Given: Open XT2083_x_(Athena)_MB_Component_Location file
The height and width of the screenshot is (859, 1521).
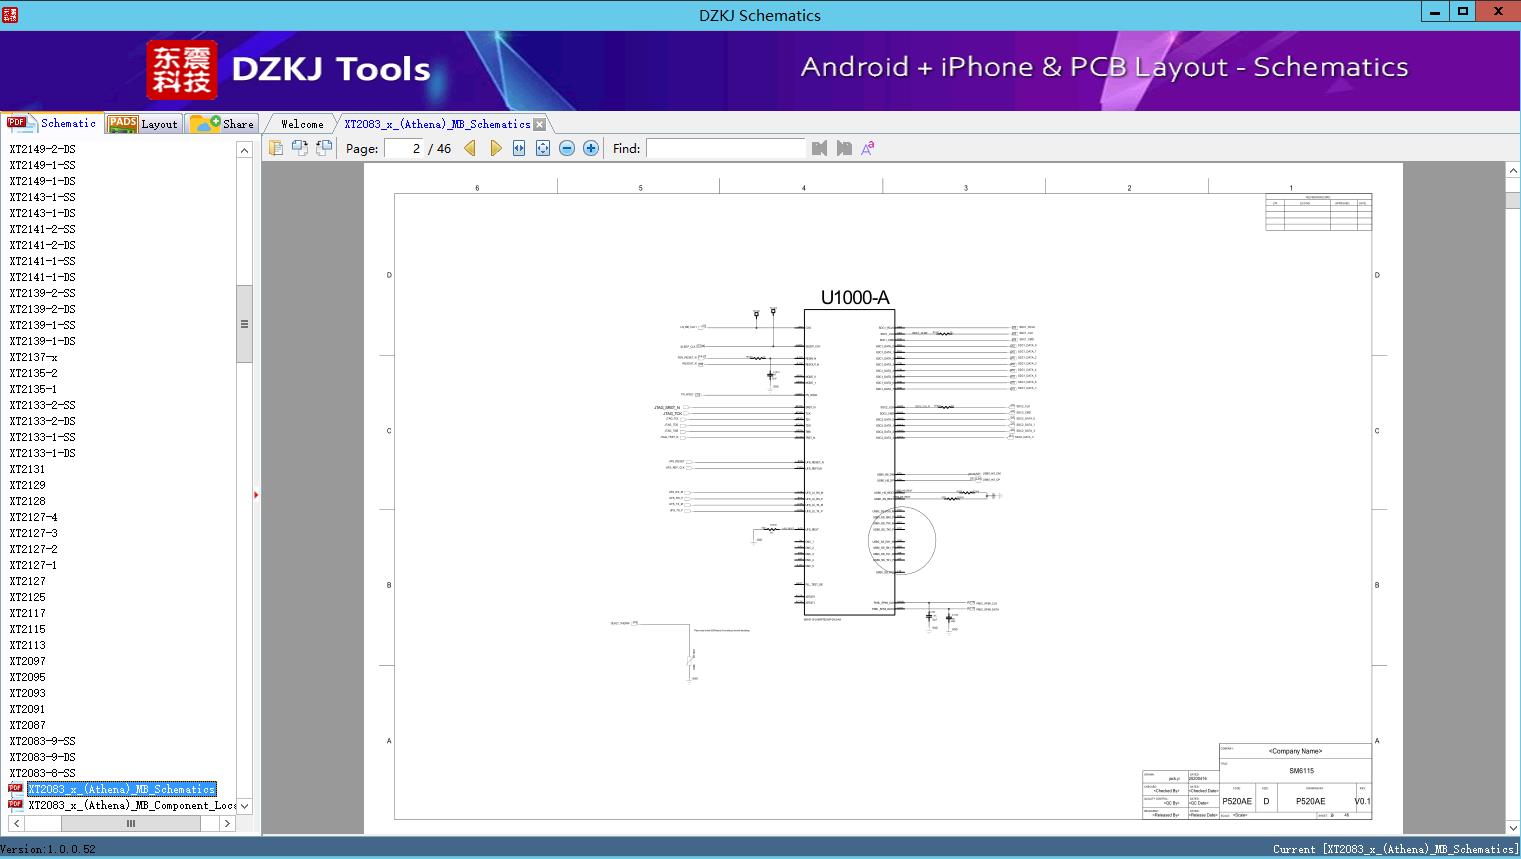Looking at the screenshot, I should 132,805.
